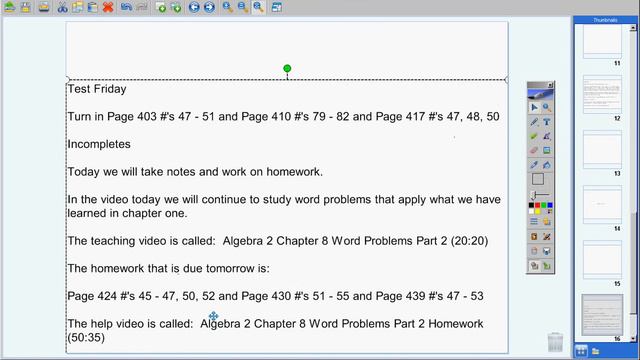
Task: Select the yellow color swatch
Action: click(538, 211)
